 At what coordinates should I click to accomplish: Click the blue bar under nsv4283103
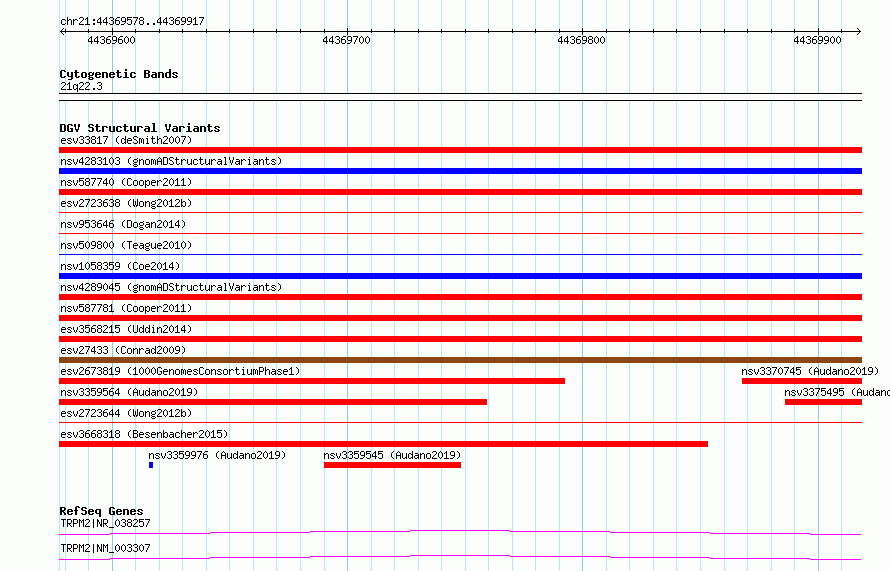click(x=460, y=171)
